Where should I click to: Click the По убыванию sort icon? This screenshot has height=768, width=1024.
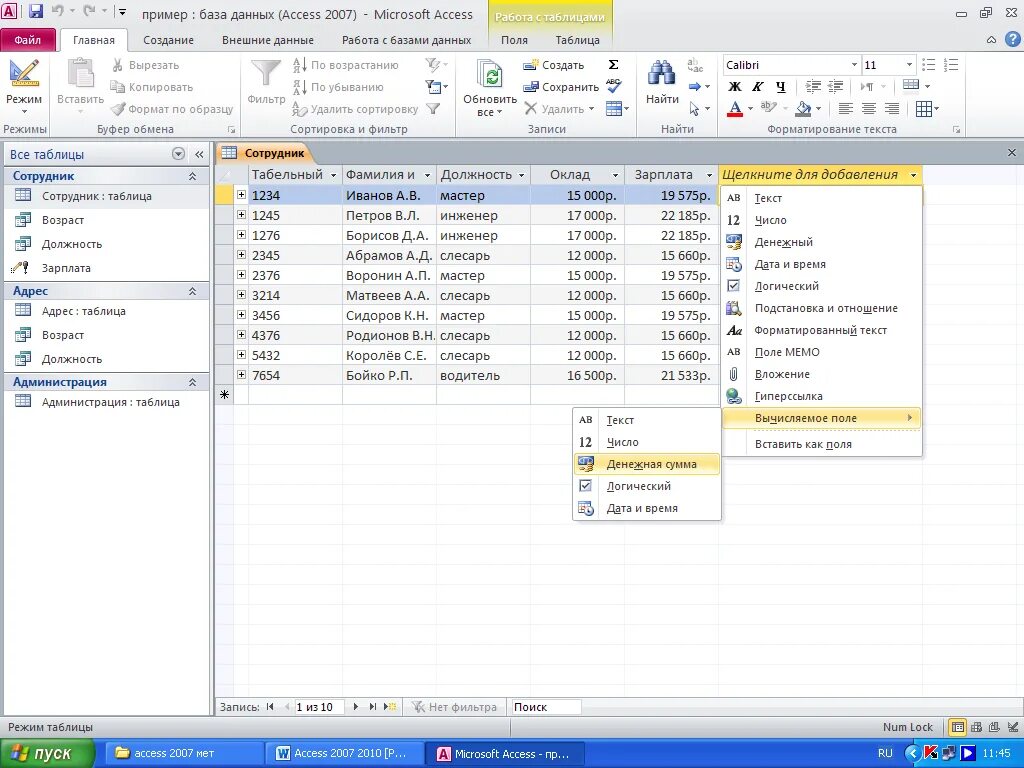click(300, 87)
